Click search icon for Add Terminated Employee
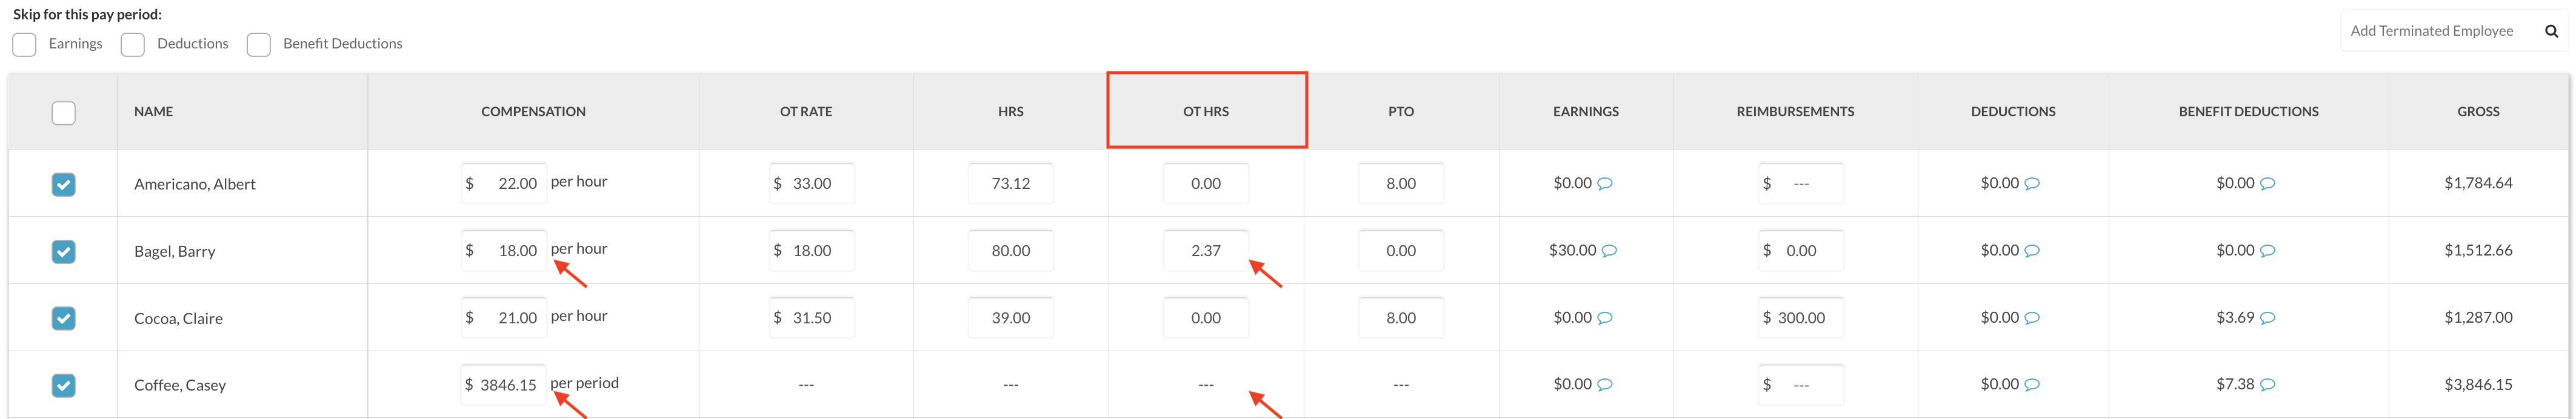 point(2551,31)
